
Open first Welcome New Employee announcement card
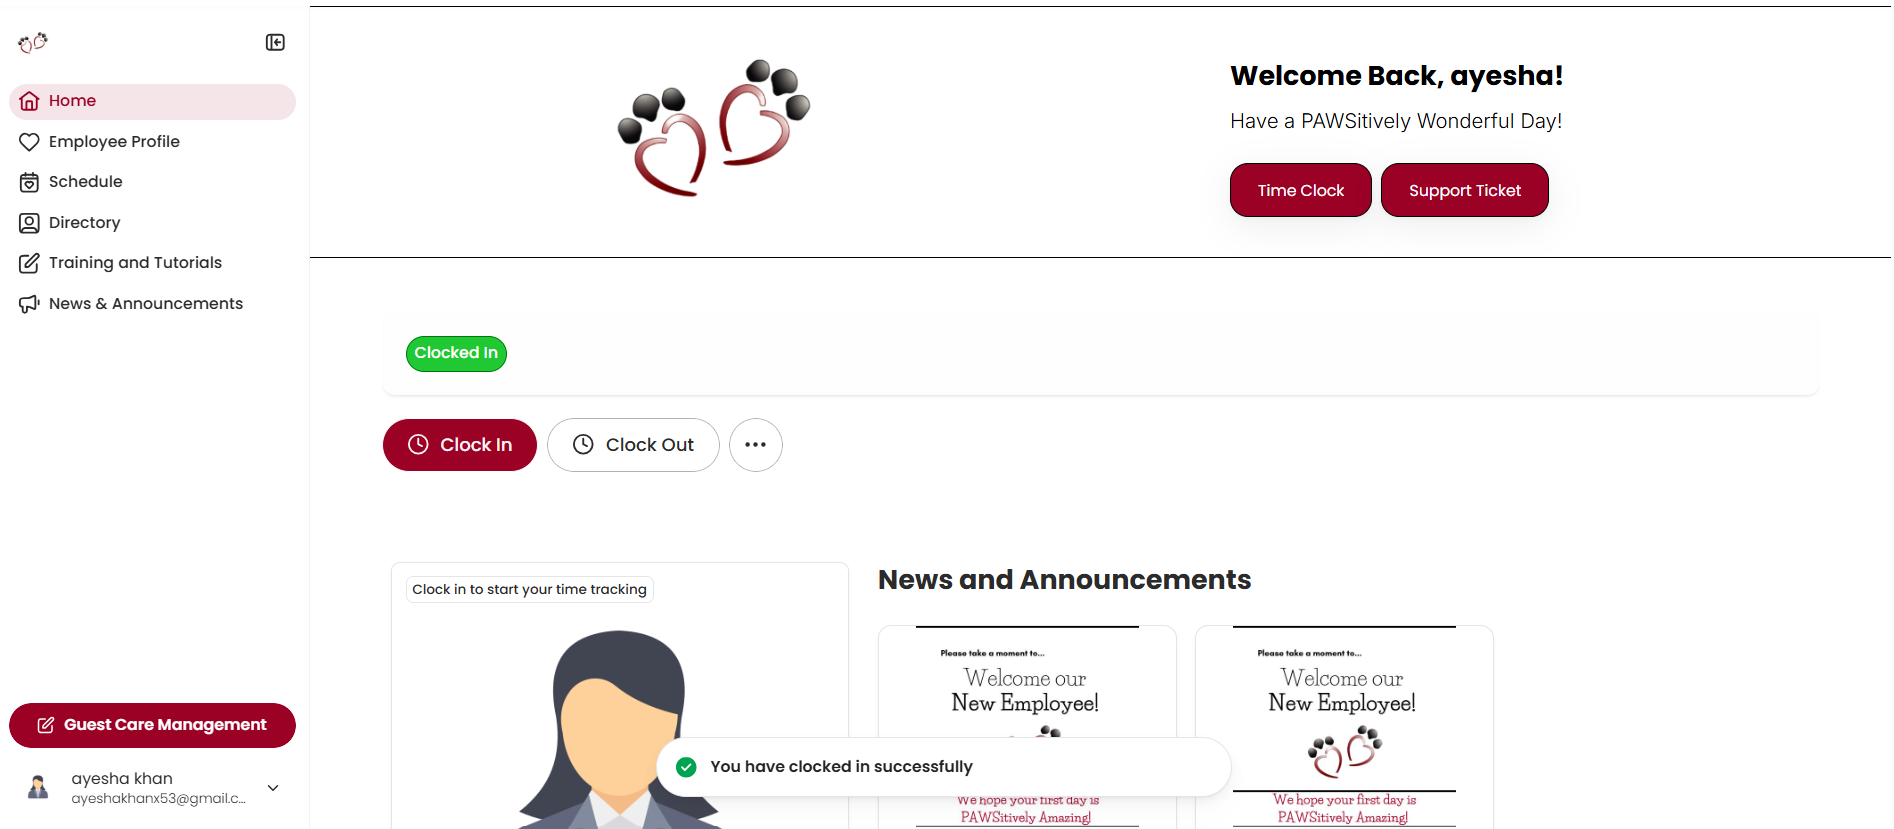point(1027,726)
